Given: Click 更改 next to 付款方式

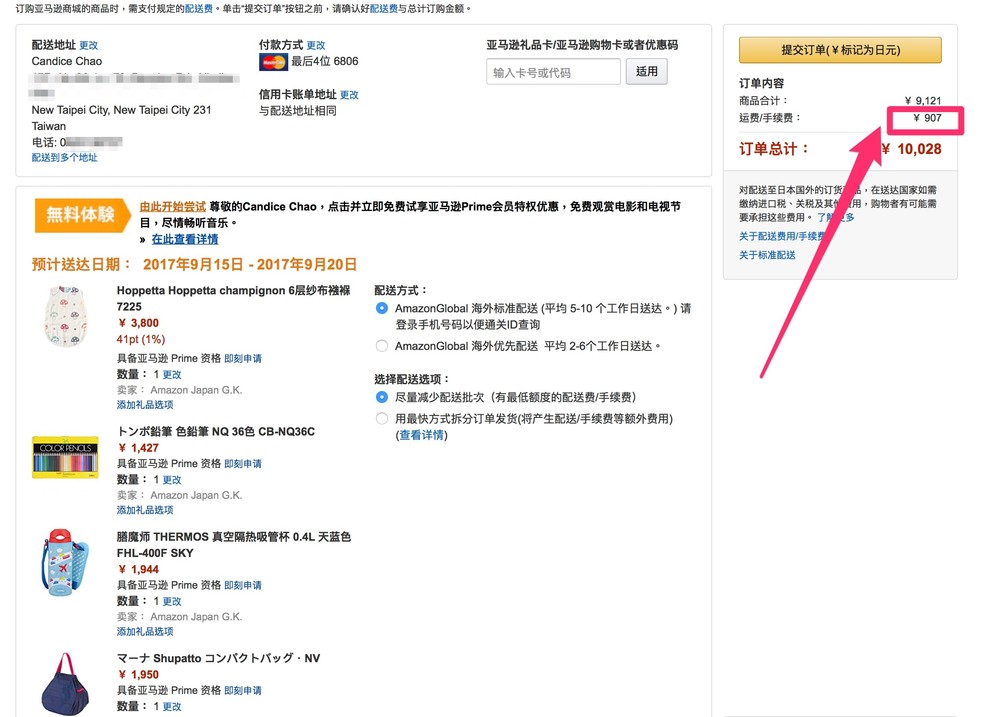Looking at the screenshot, I should (x=316, y=45).
